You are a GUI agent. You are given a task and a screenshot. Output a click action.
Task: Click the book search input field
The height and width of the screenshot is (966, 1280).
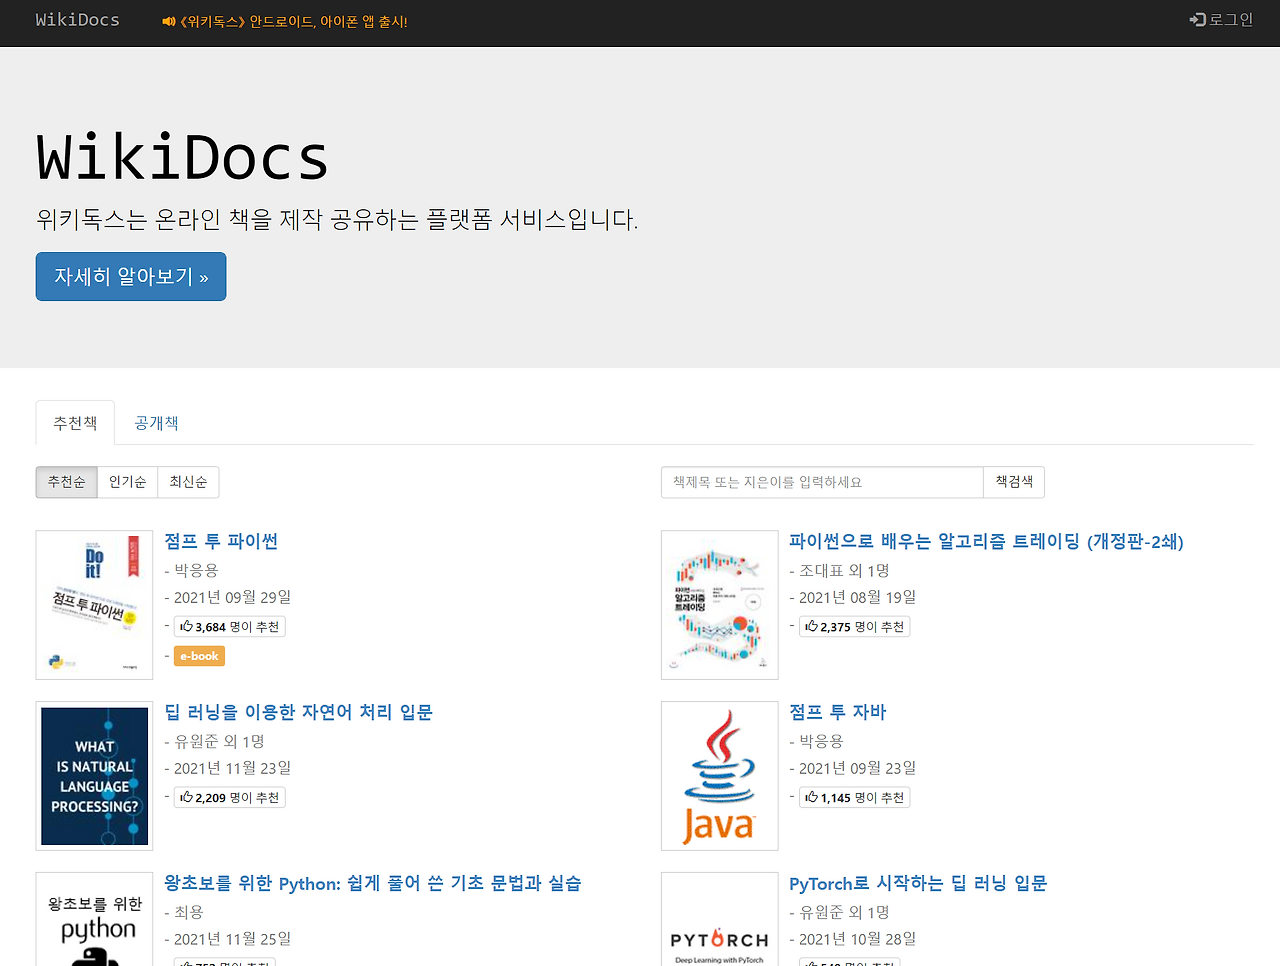pos(822,482)
